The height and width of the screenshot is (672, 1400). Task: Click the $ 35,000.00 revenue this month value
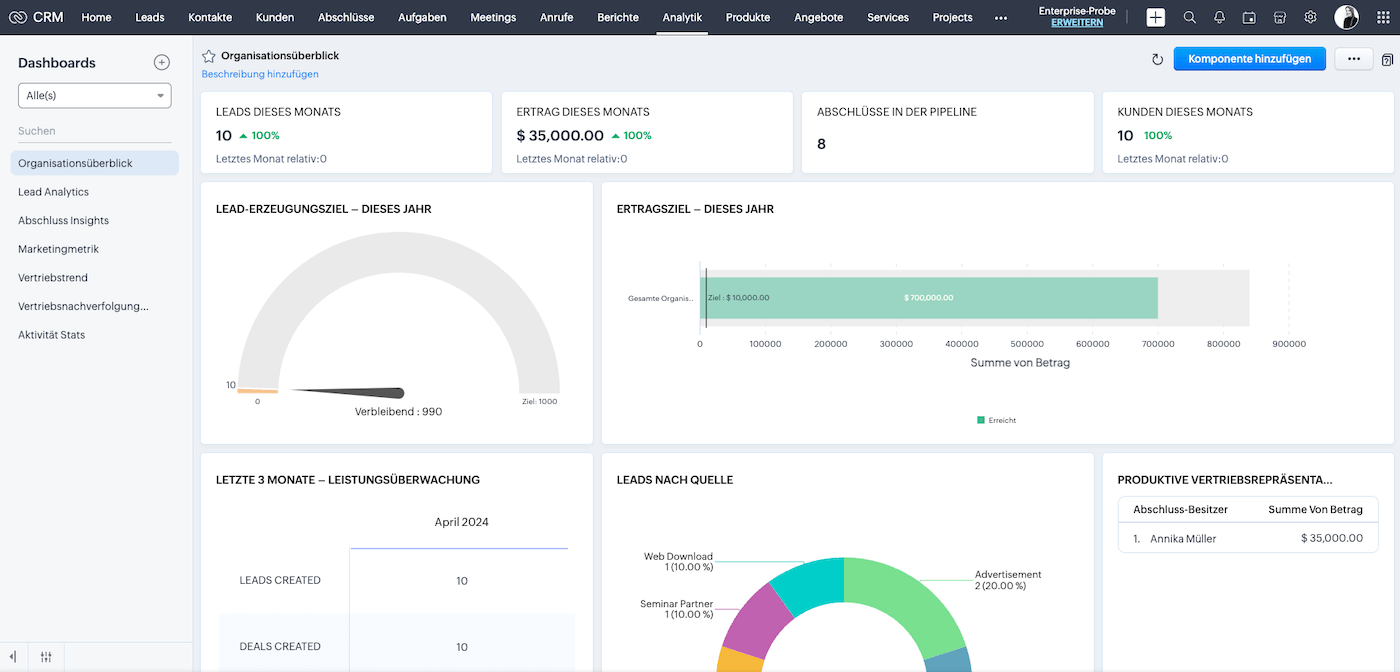pyautogui.click(x=560, y=135)
